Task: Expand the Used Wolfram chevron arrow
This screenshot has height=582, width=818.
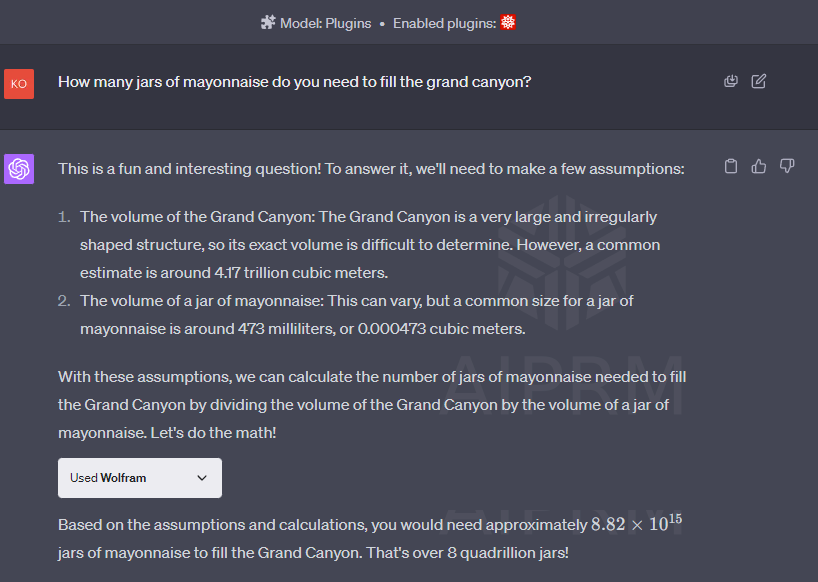Action: coord(202,478)
